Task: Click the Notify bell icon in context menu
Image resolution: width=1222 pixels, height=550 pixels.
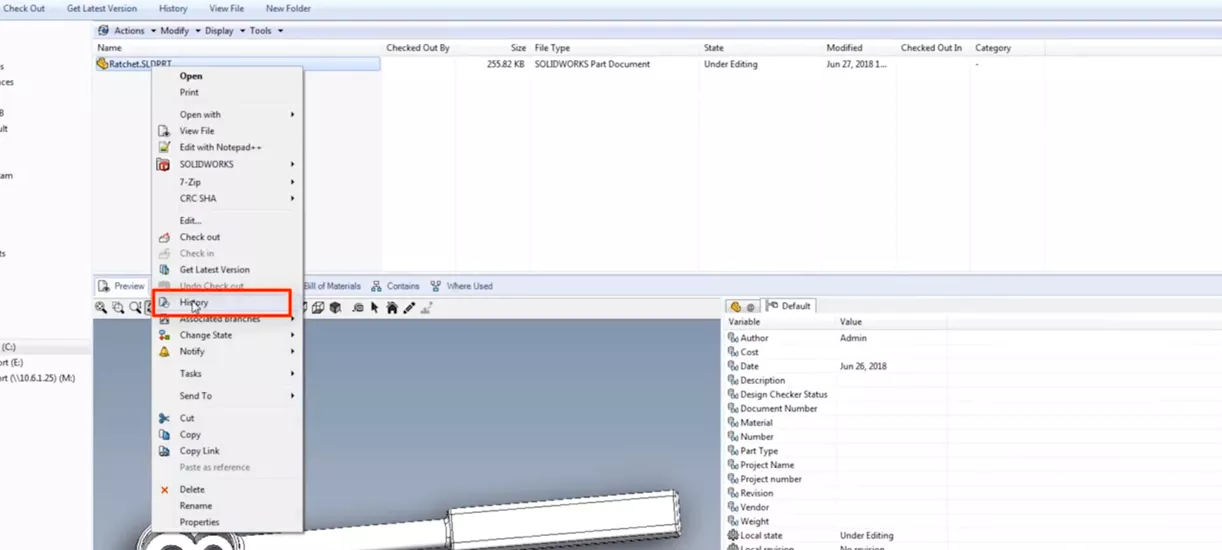Action: coord(164,352)
